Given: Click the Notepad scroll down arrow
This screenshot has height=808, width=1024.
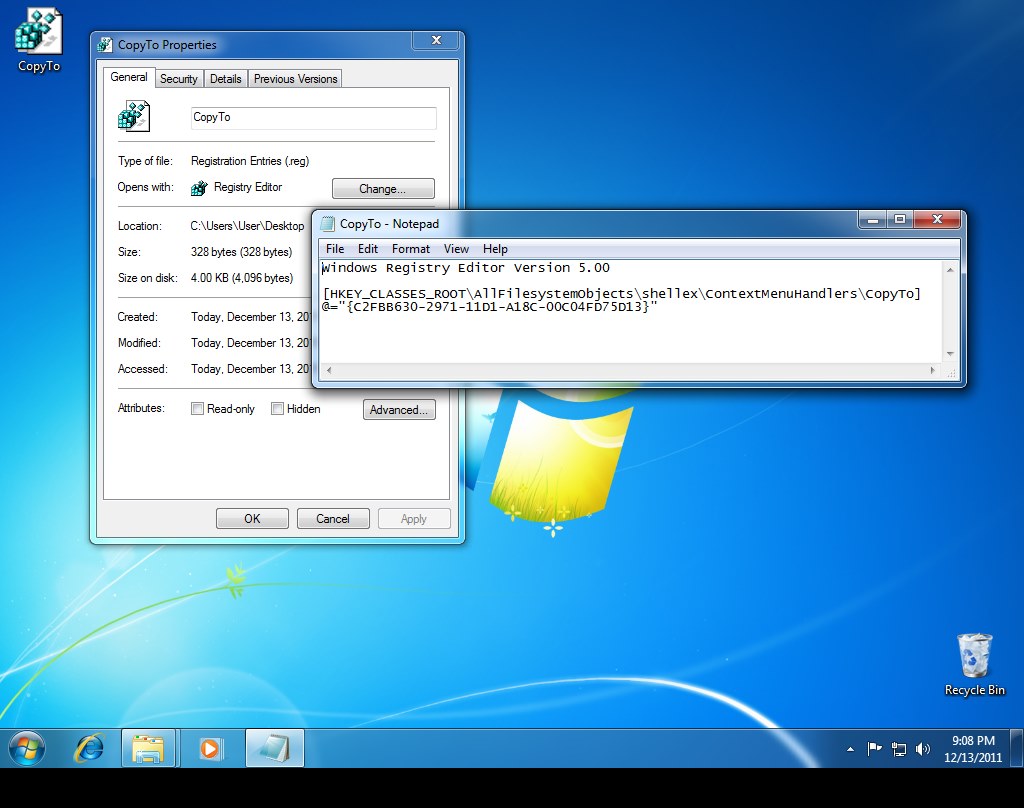Looking at the screenshot, I should coord(950,354).
